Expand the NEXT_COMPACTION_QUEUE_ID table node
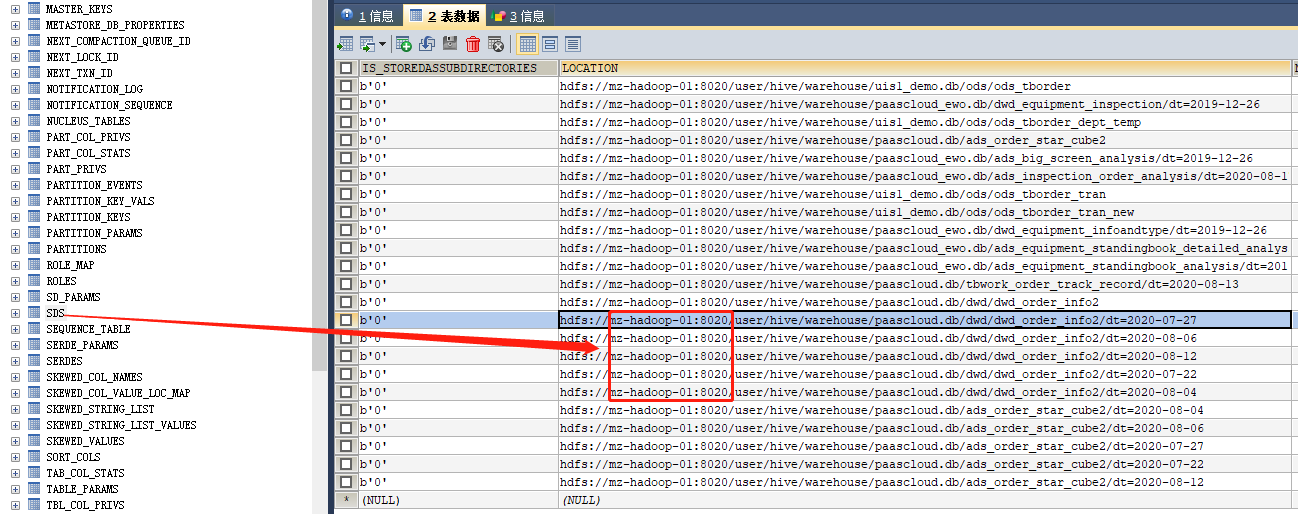The width and height of the screenshot is (1298, 514). click(15, 41)
